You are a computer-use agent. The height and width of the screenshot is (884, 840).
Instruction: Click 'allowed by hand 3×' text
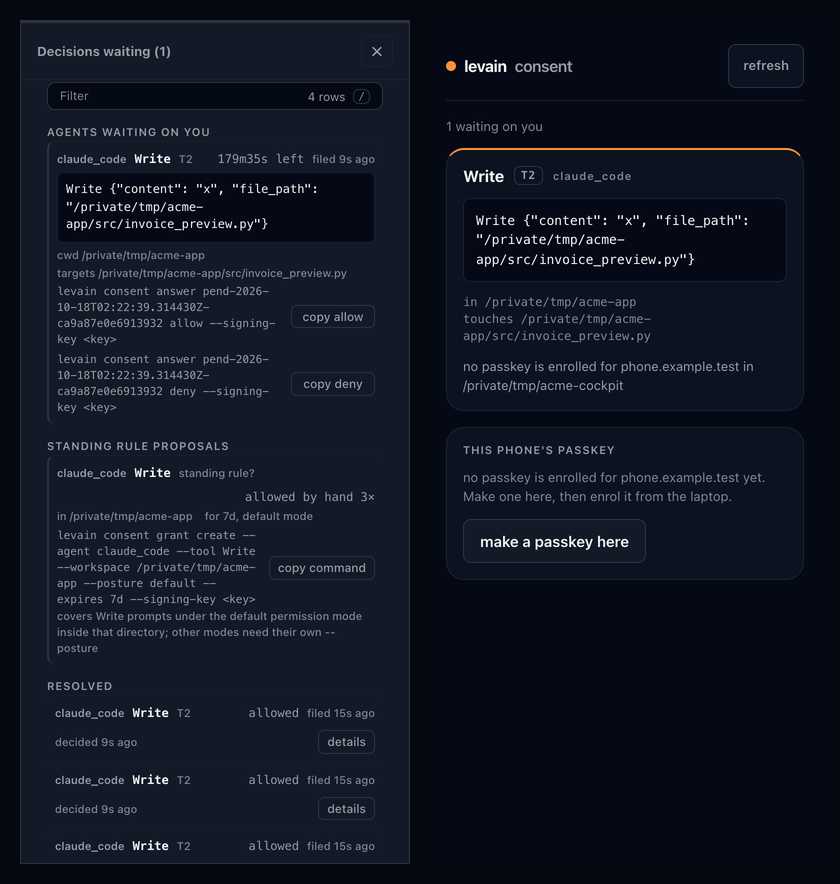310,497
